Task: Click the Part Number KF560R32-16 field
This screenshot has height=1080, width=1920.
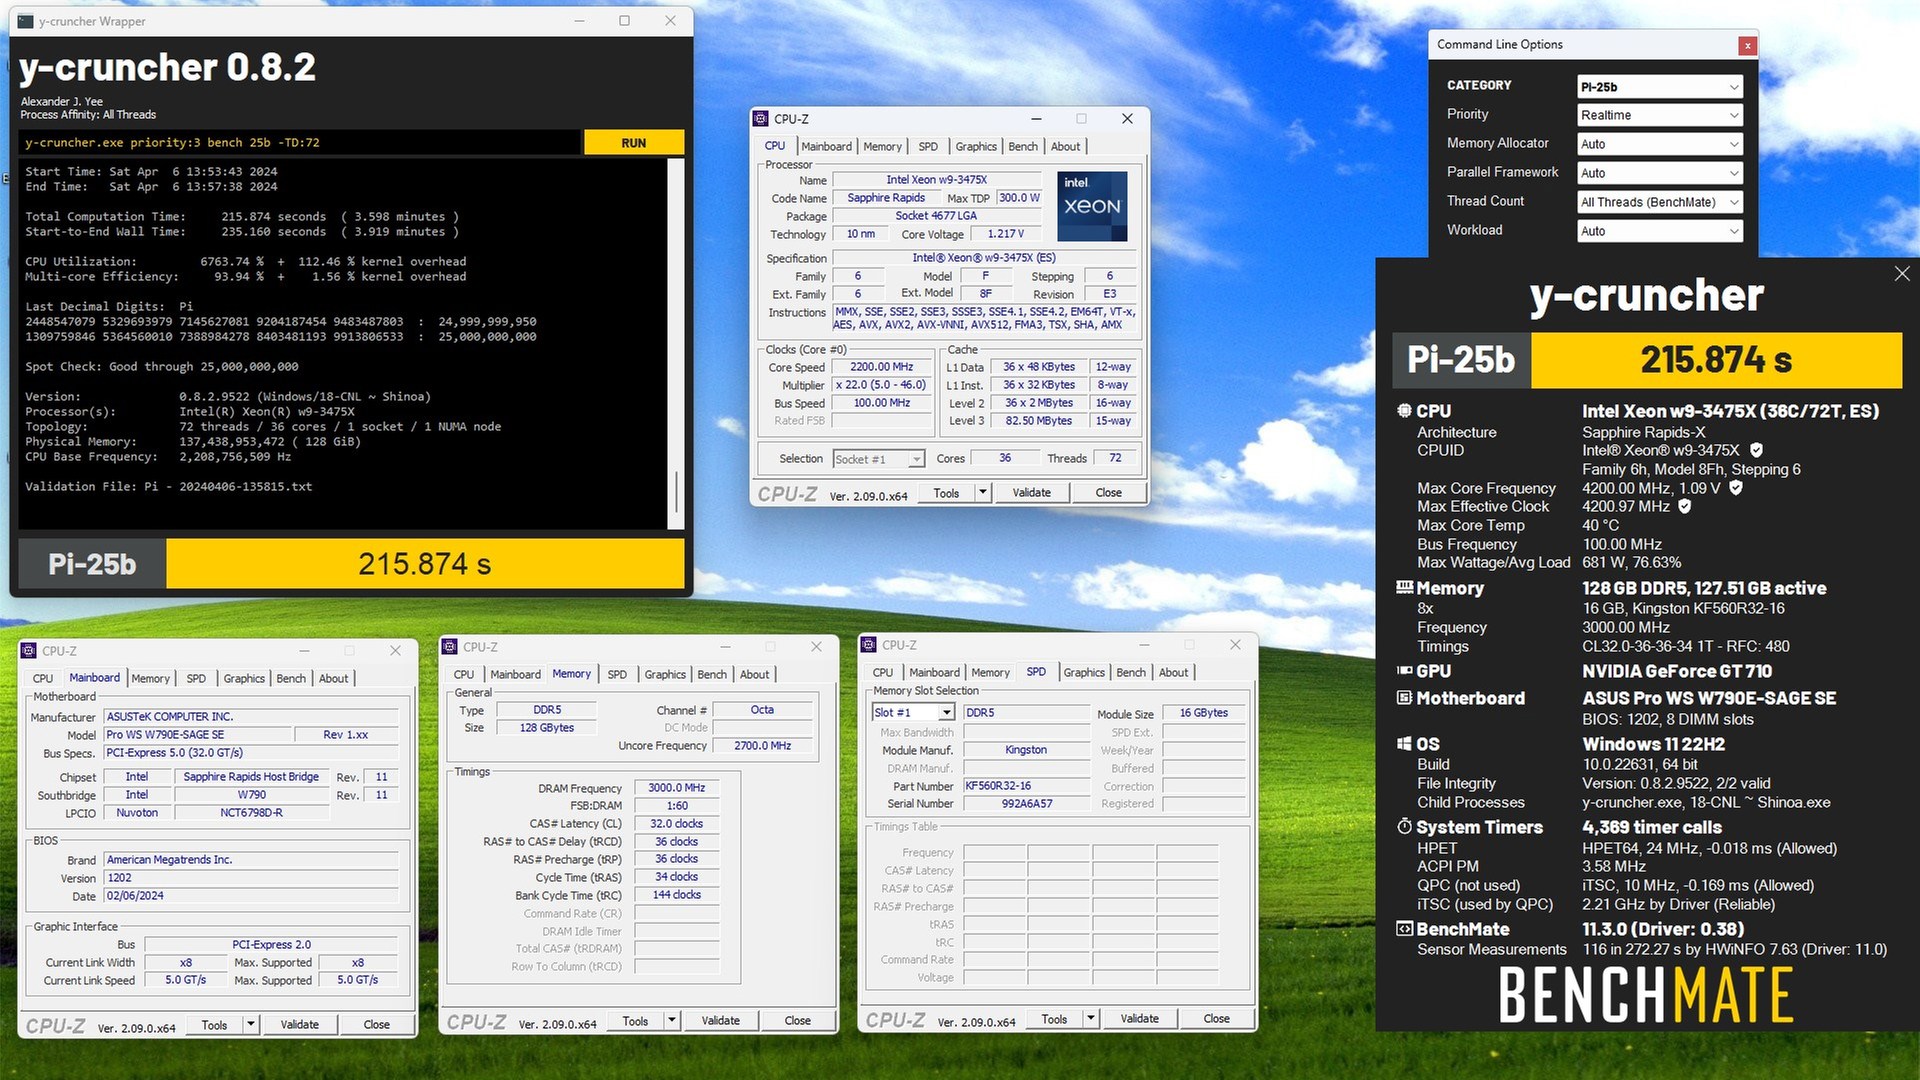Action: tap(1026, 786)
